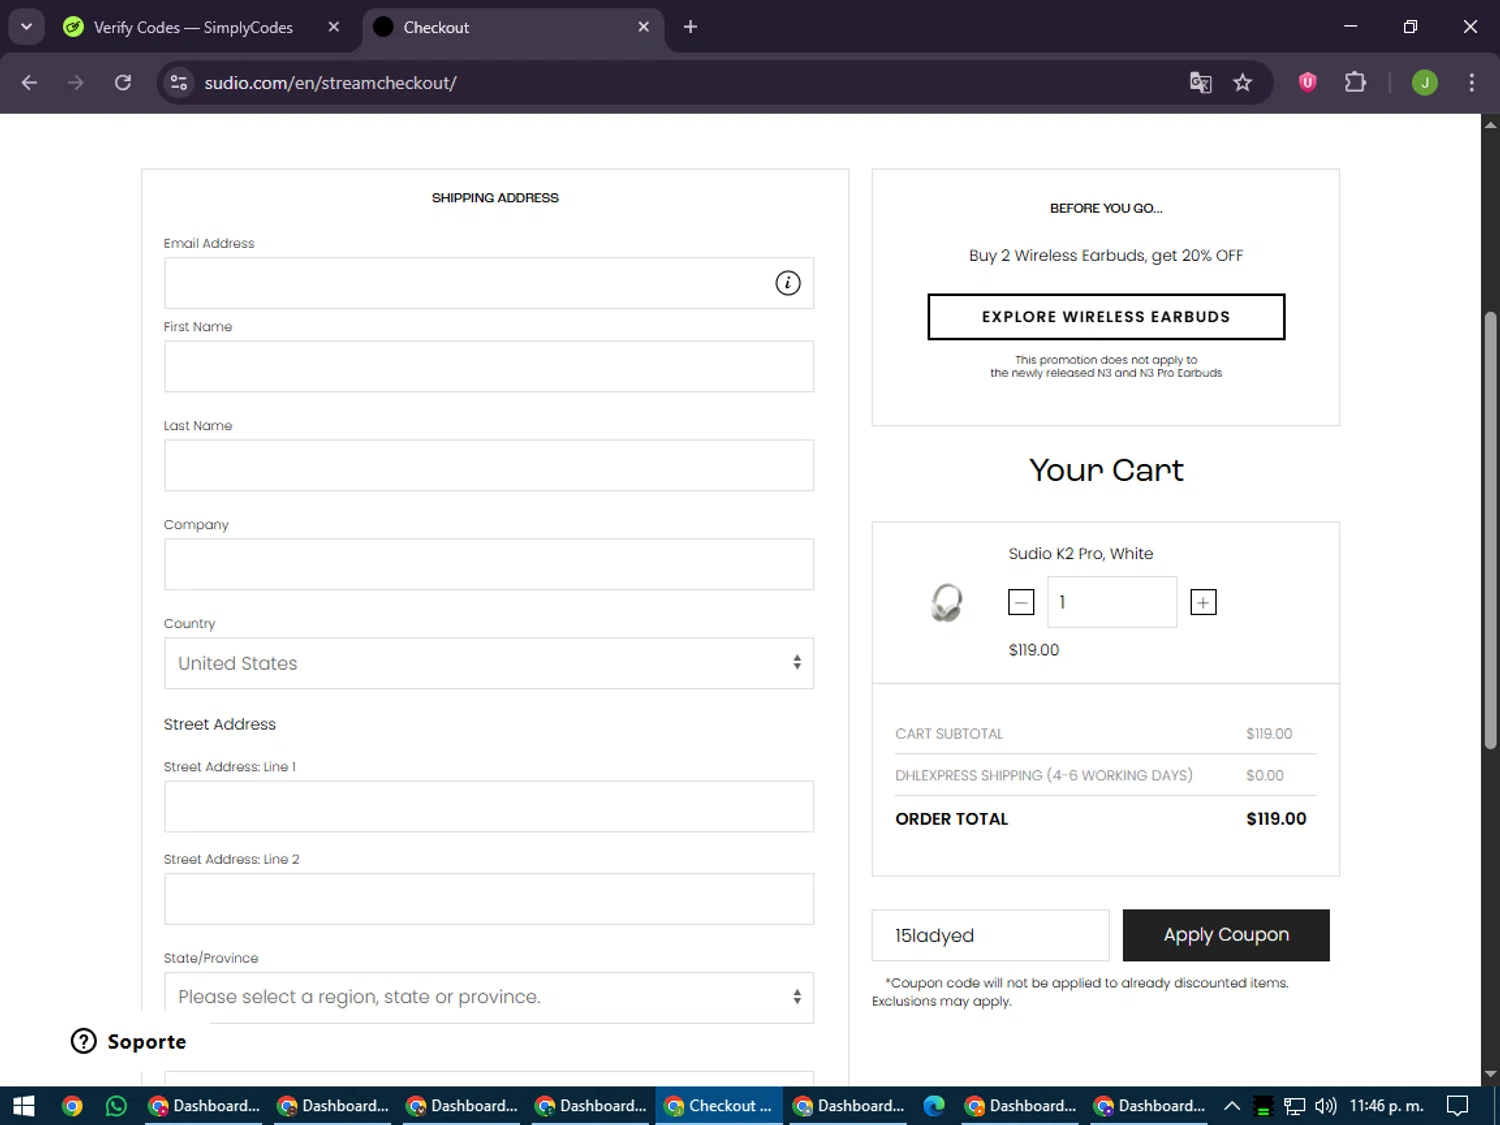The image size is (1500, 1125).
Task: Open the site information icon in address bar
Action: tap(179, 83)
